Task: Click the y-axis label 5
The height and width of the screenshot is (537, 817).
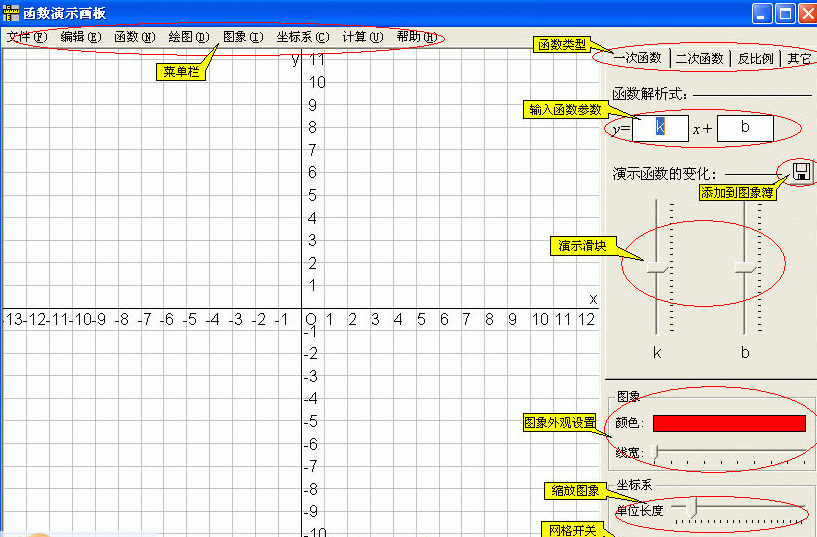Action: point(312,195)
